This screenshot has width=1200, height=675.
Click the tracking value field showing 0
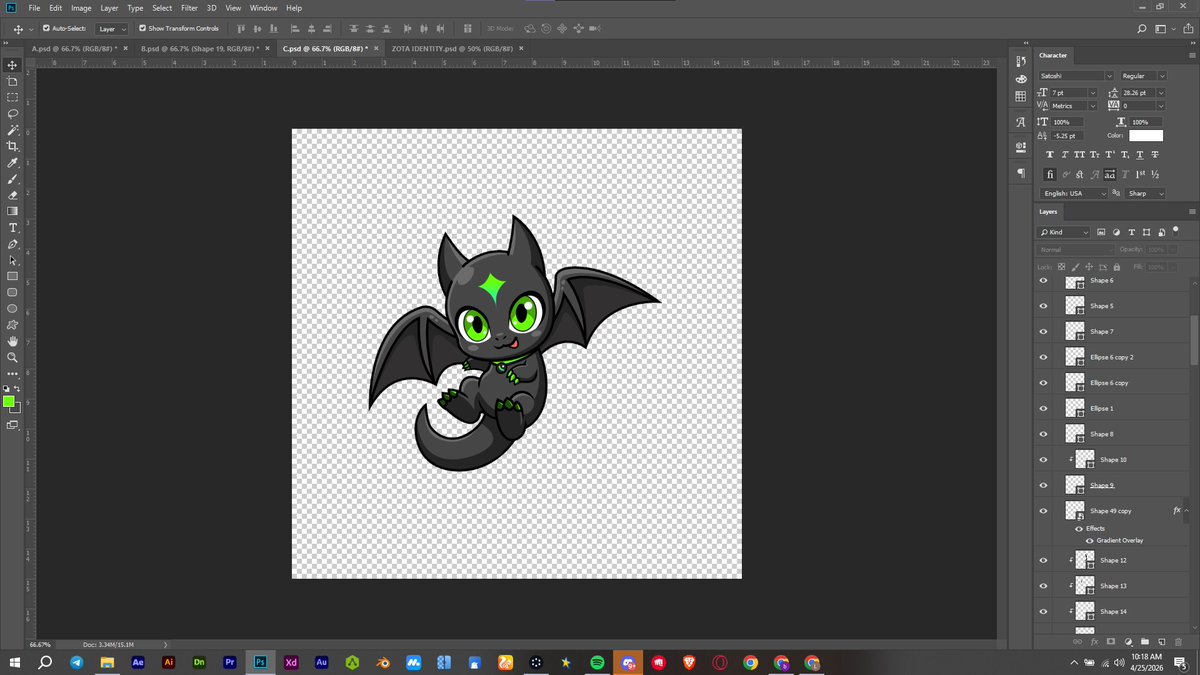pyautogui.click(x=1138, y=106)
